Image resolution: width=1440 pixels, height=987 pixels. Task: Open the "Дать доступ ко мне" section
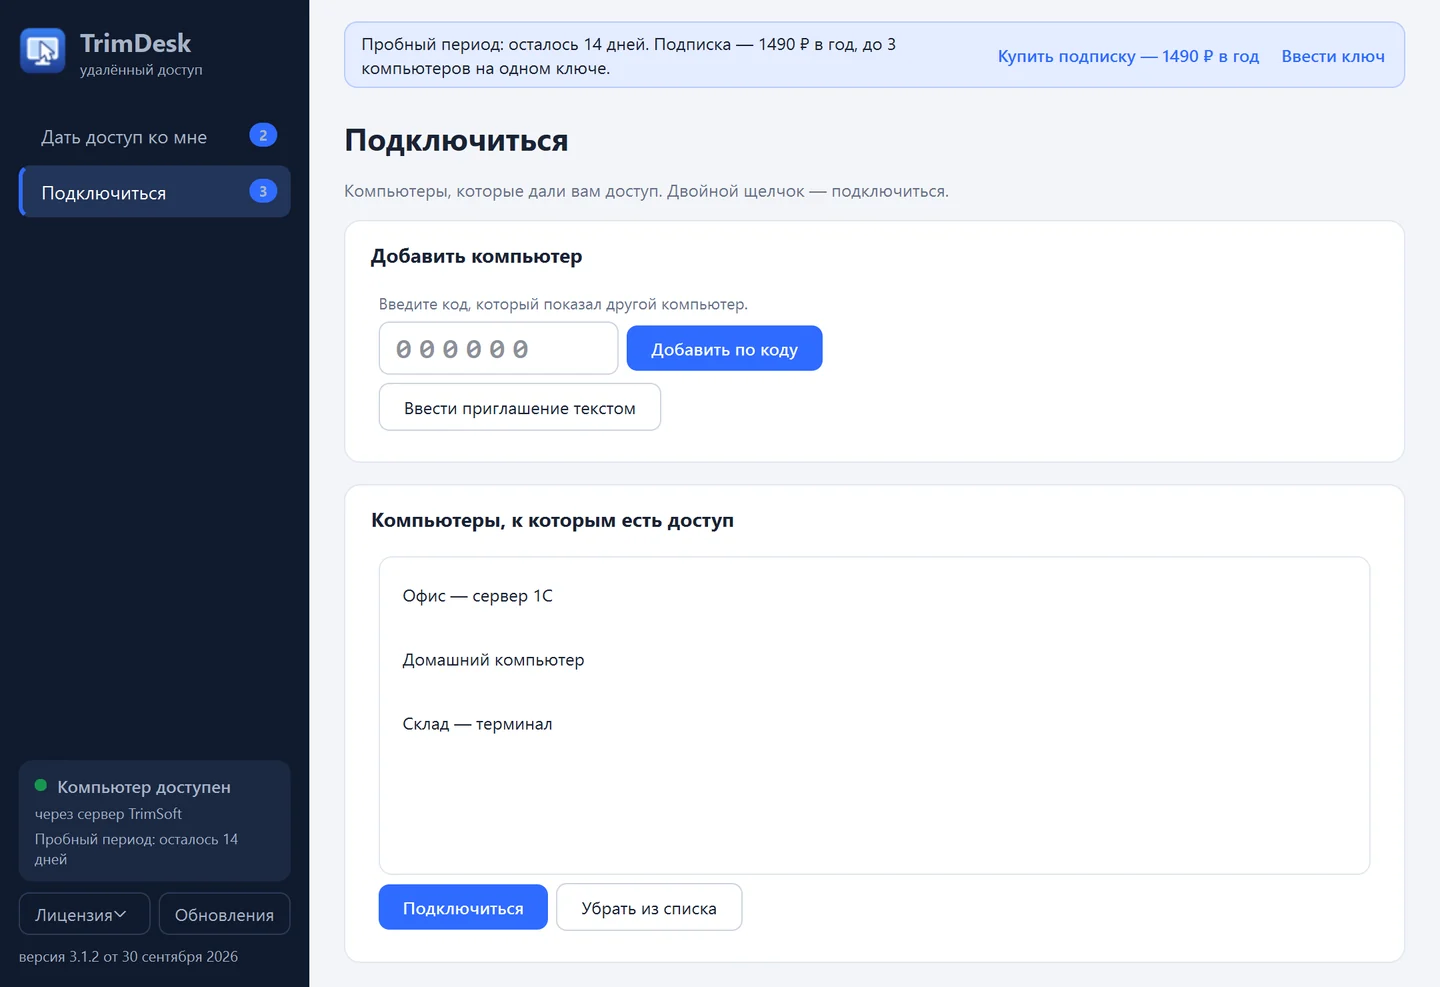point(155,137)
